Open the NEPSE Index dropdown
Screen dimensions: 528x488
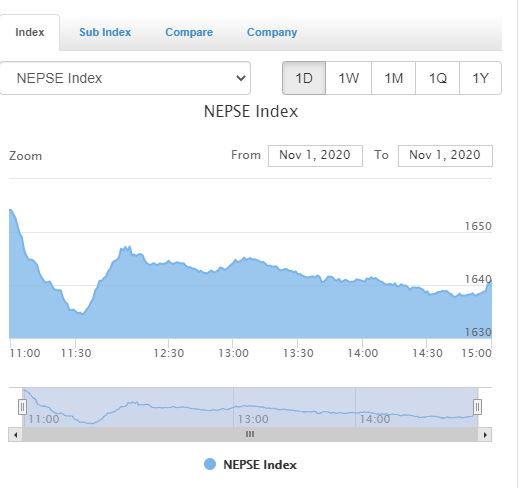[x=125, y=78]
